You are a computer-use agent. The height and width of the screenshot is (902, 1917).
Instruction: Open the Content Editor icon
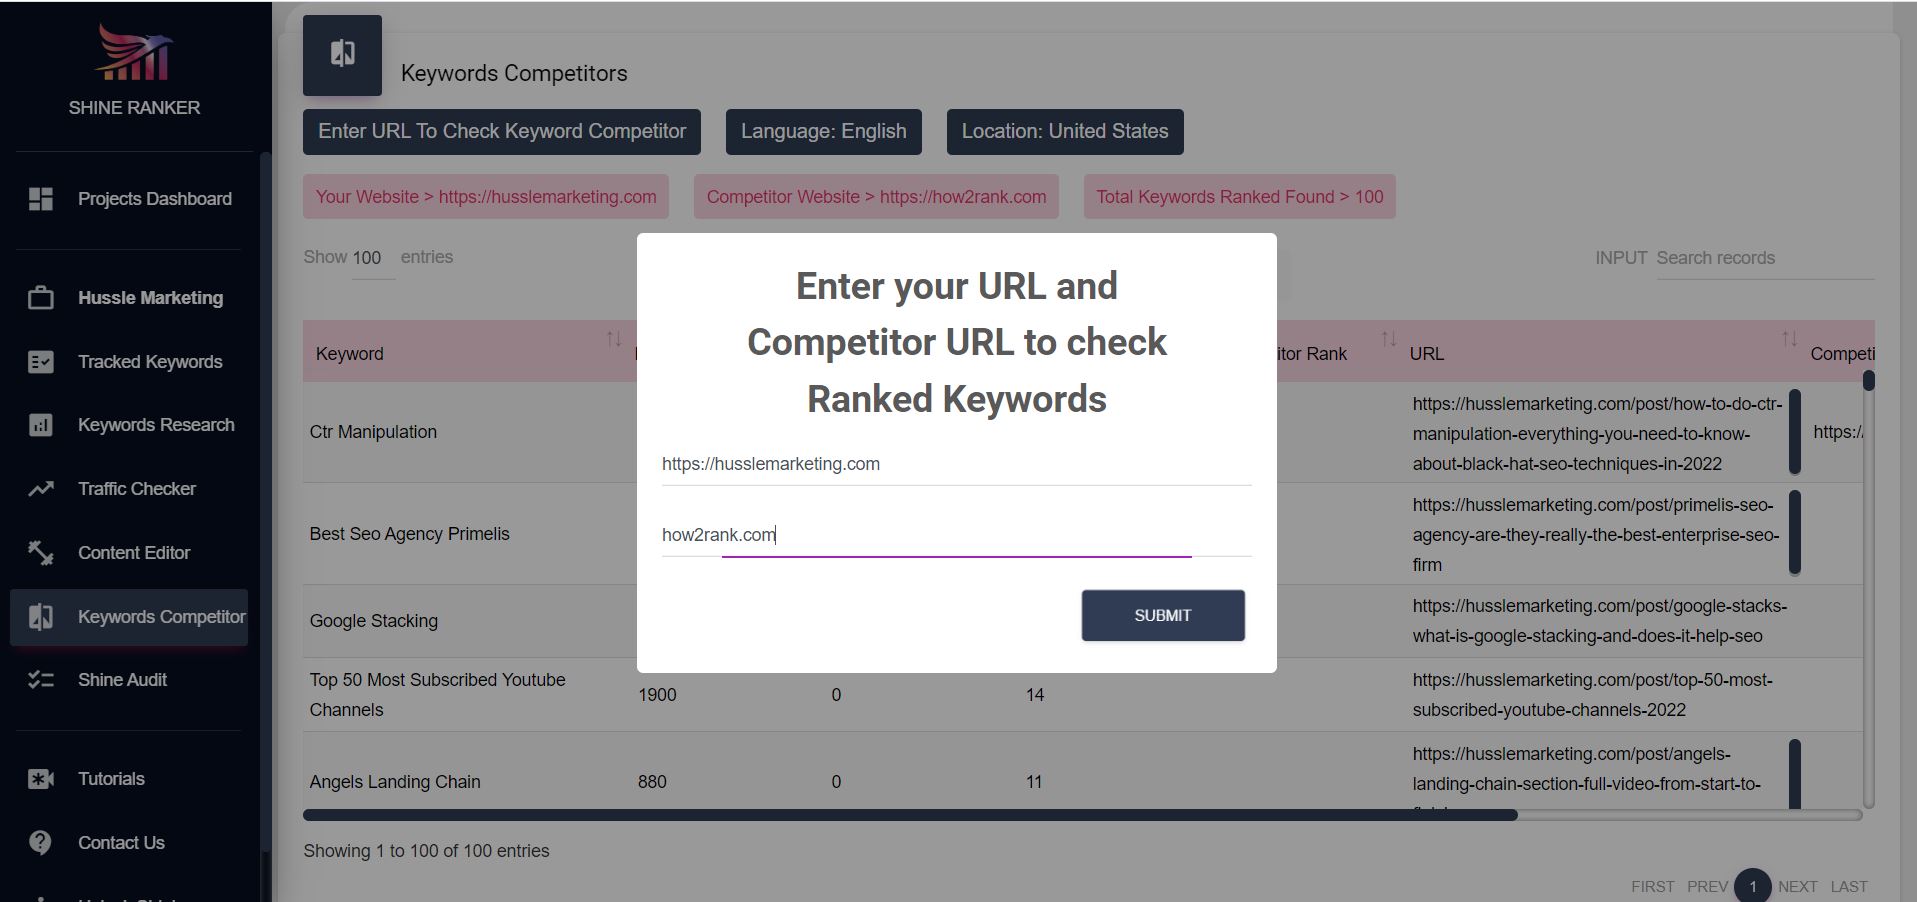click(40, 553)
